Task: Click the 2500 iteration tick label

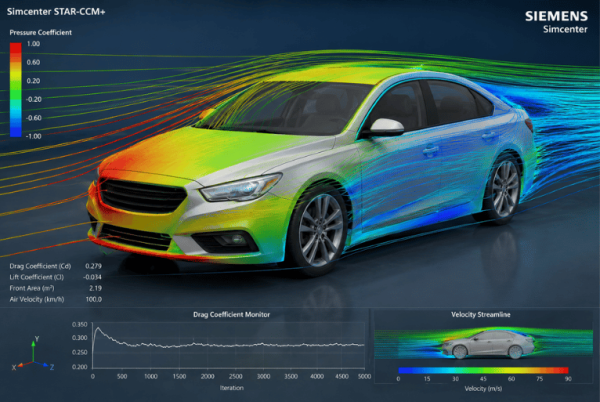Action: (236, 376)
